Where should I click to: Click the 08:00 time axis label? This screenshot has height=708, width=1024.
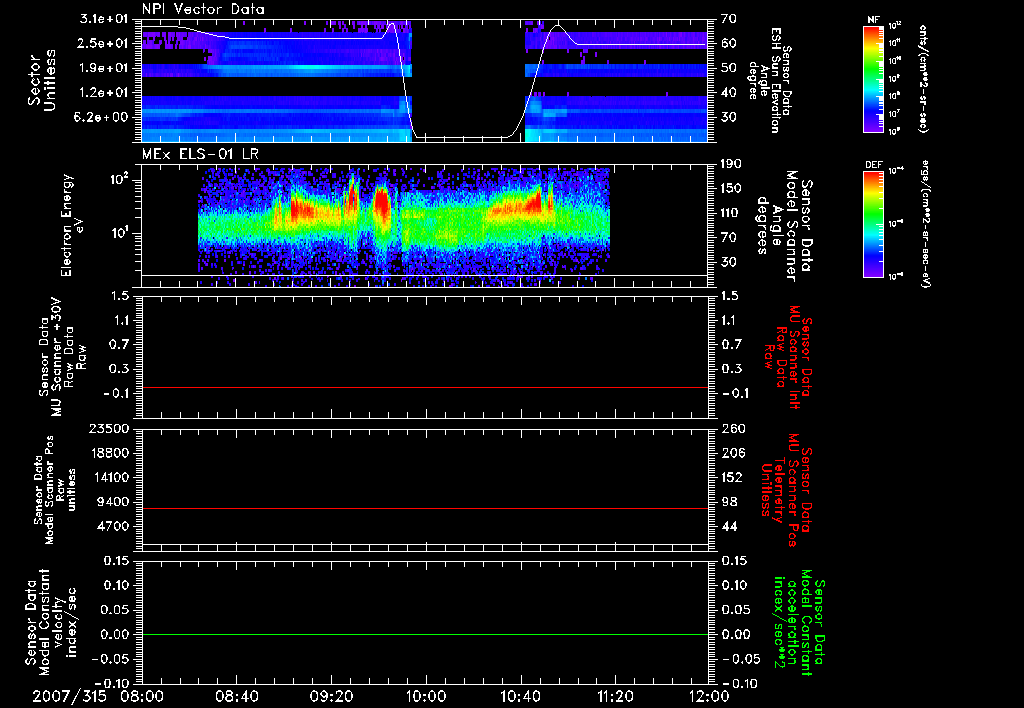coord(144,695)
